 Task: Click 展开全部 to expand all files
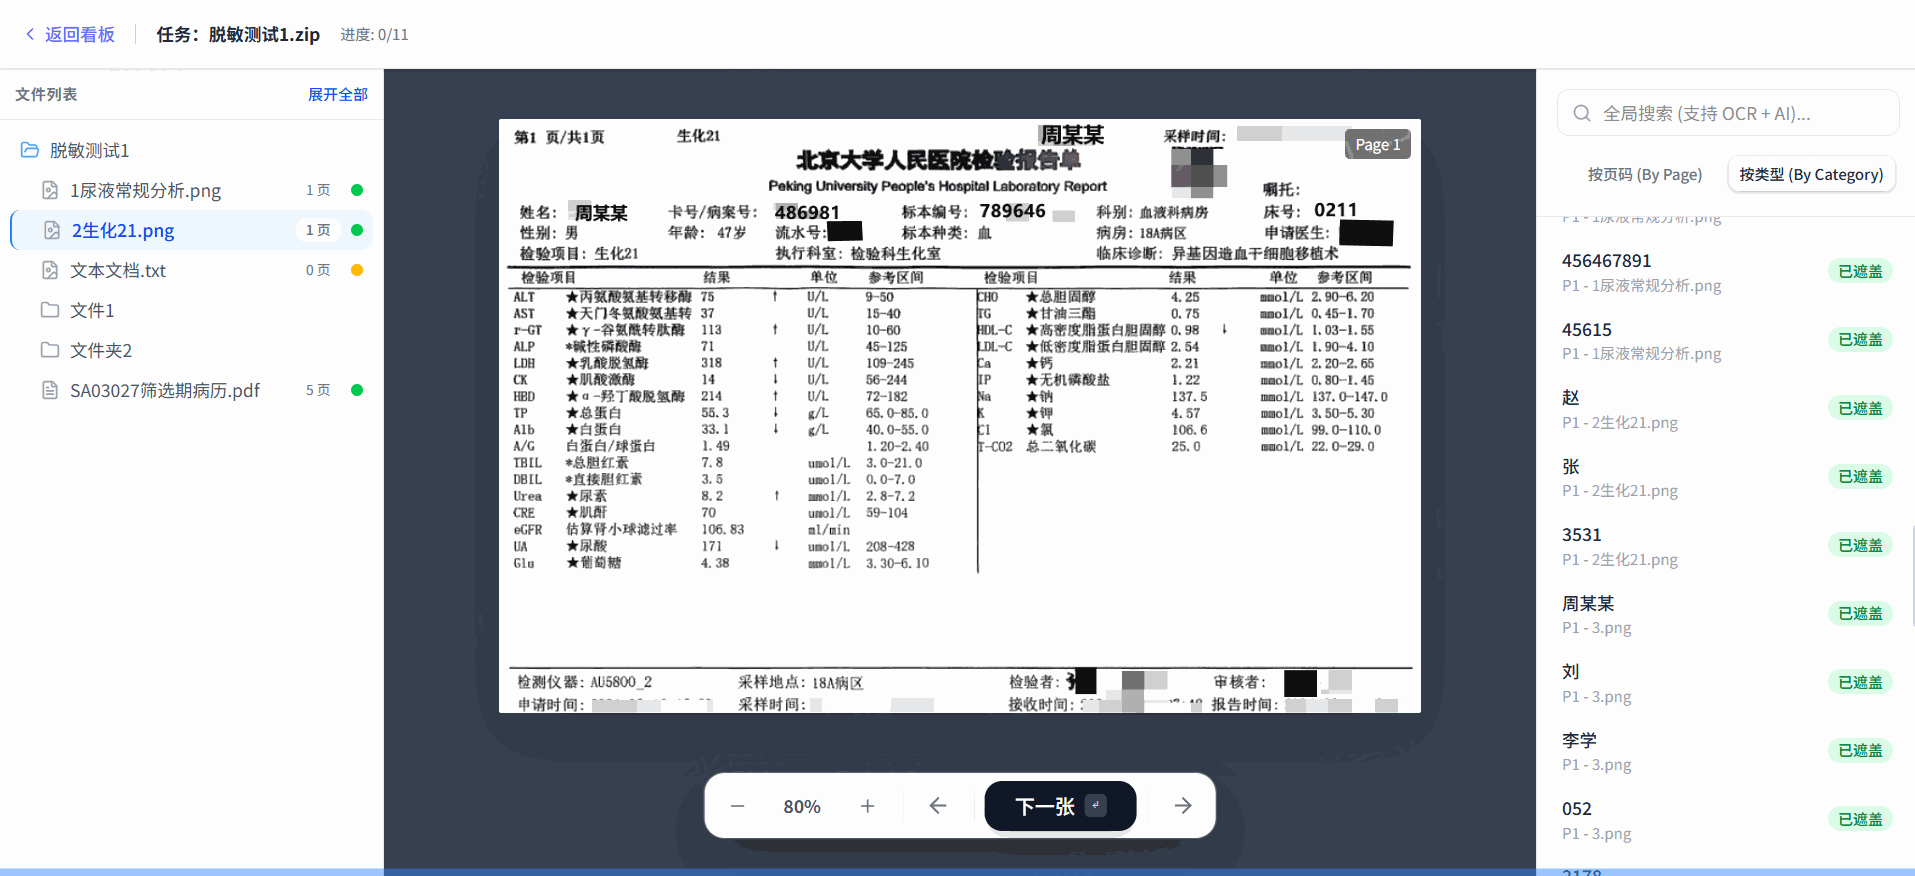pyautogui.click(x=338, y=94)
